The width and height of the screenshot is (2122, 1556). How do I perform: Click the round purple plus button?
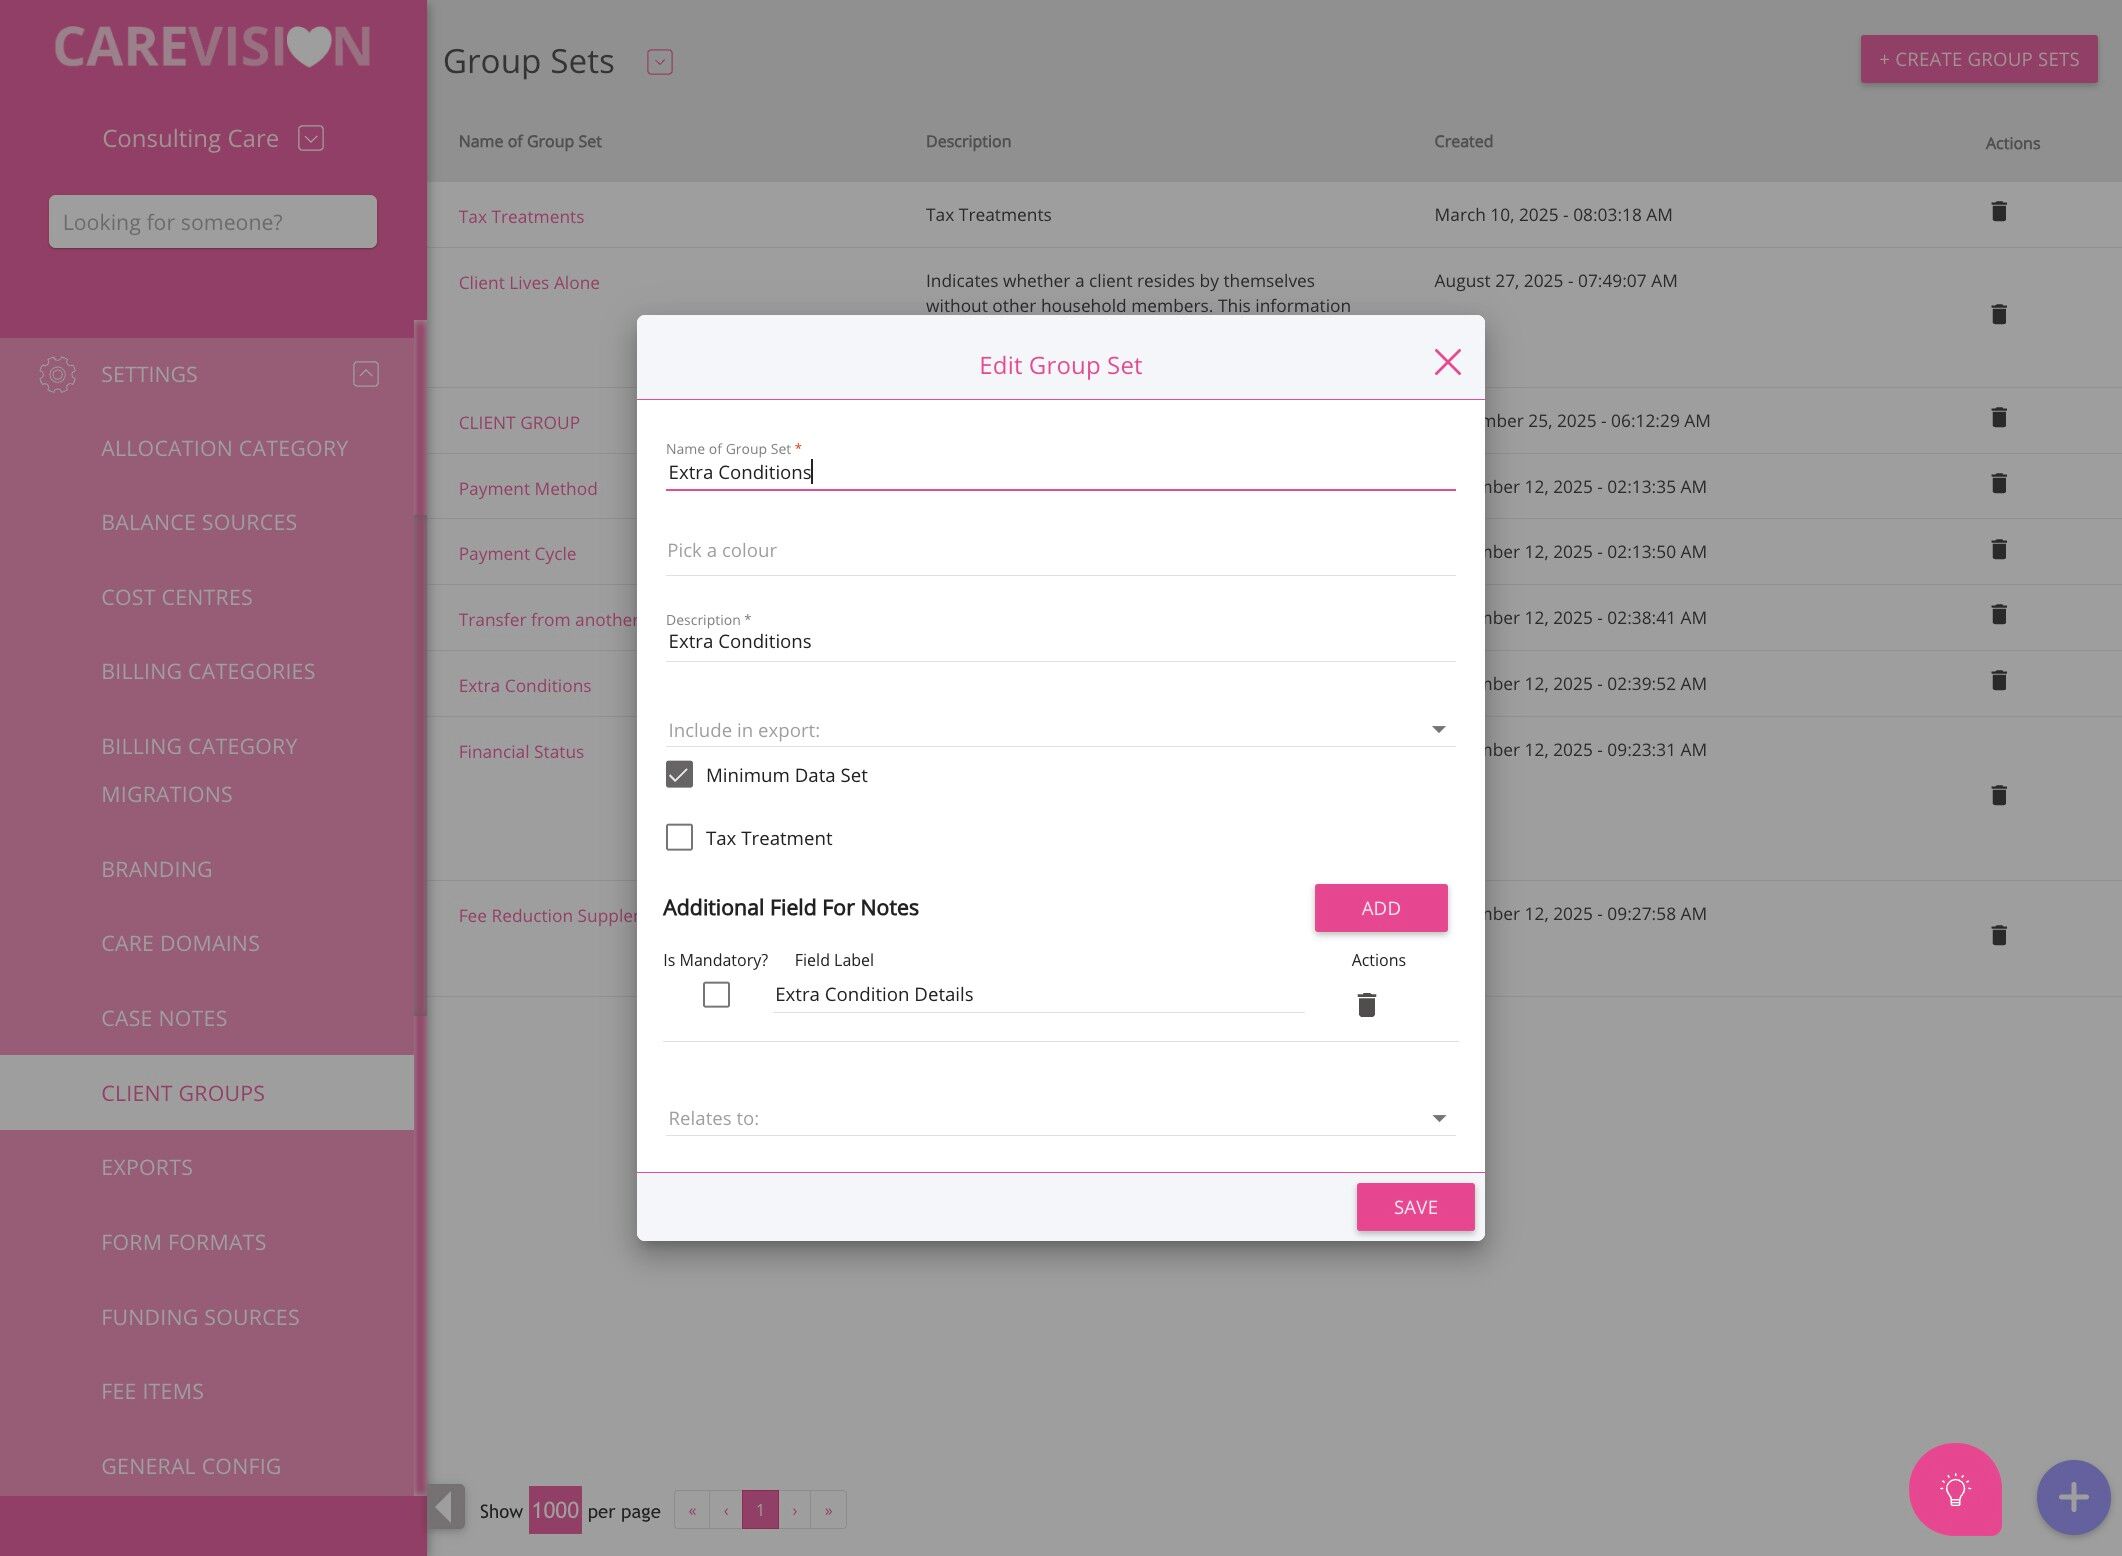pyautogui.click(x=2073, y=1497)
